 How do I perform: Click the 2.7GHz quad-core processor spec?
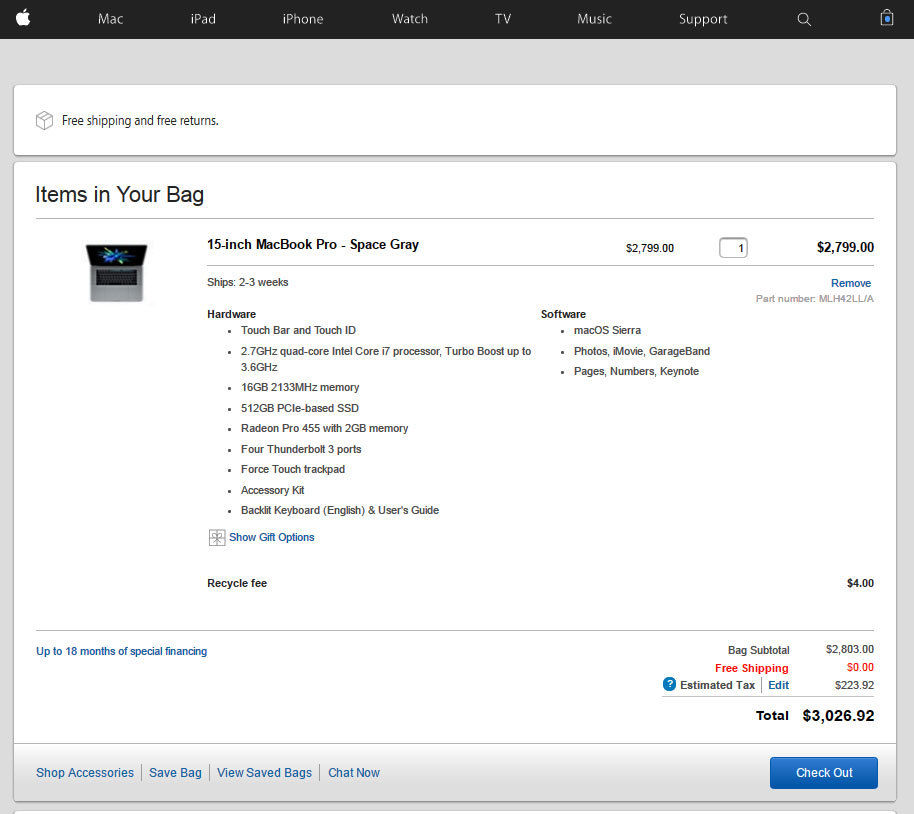tap(386, 359)
